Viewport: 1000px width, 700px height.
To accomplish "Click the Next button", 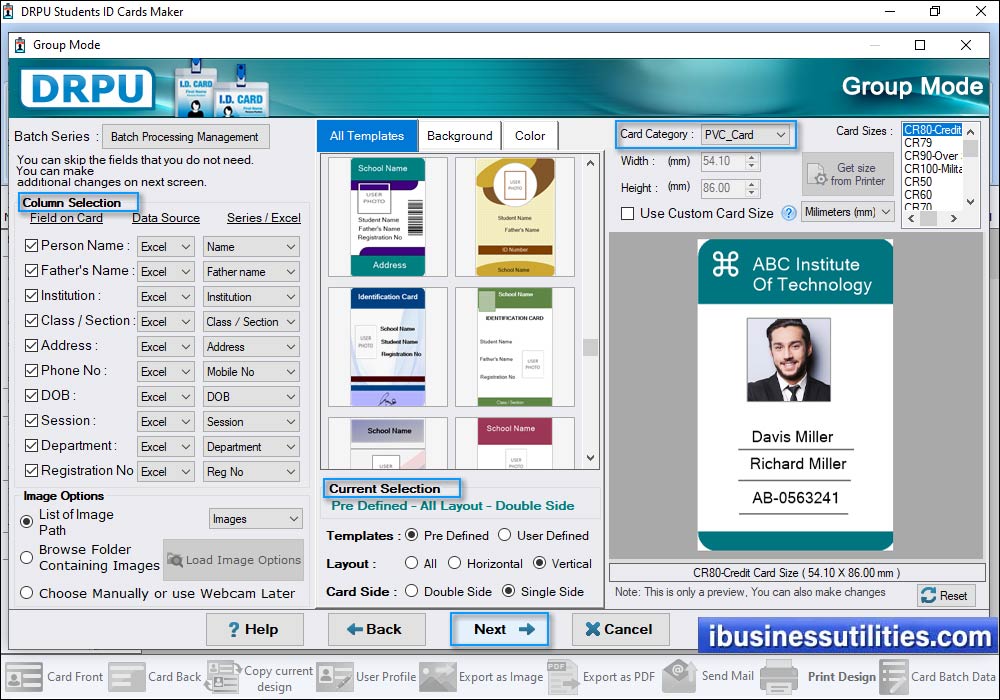I will tap(499, 630).
